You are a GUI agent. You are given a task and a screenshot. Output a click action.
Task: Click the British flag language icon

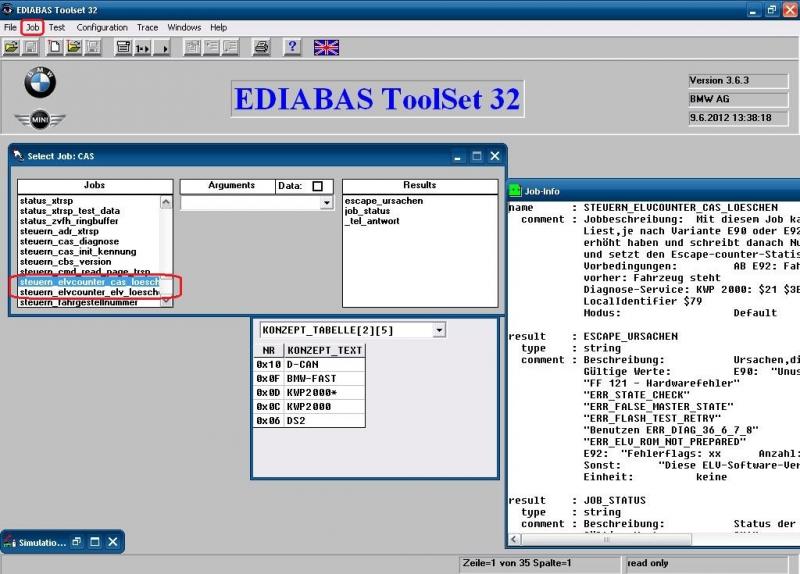[x=326, y=47]
